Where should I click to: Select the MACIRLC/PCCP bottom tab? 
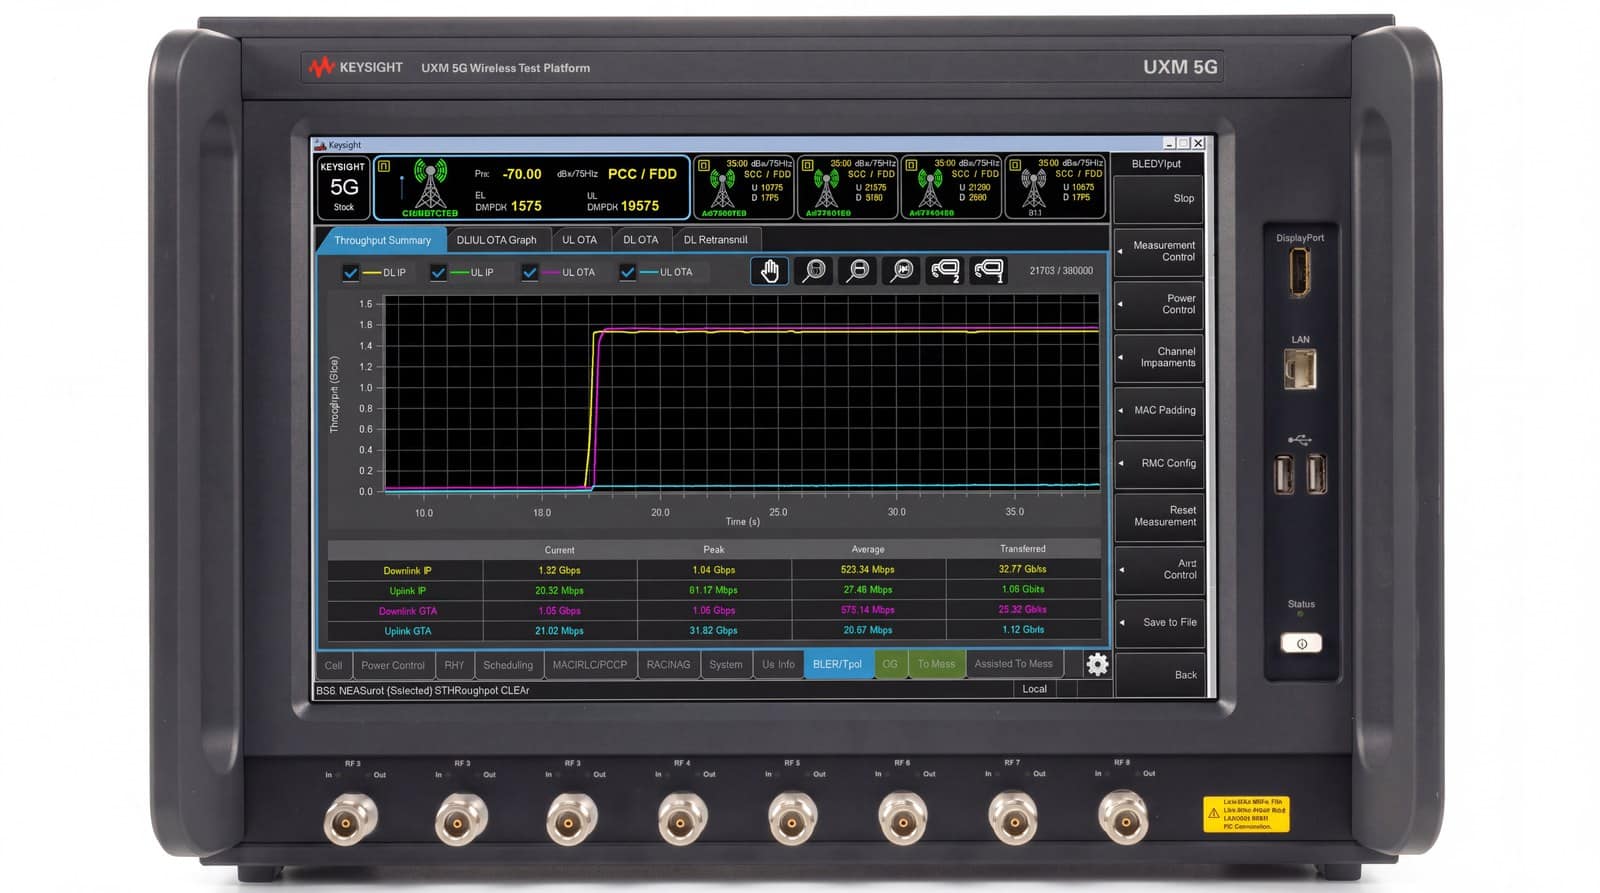pyautogui.click(x=590, y=665)
